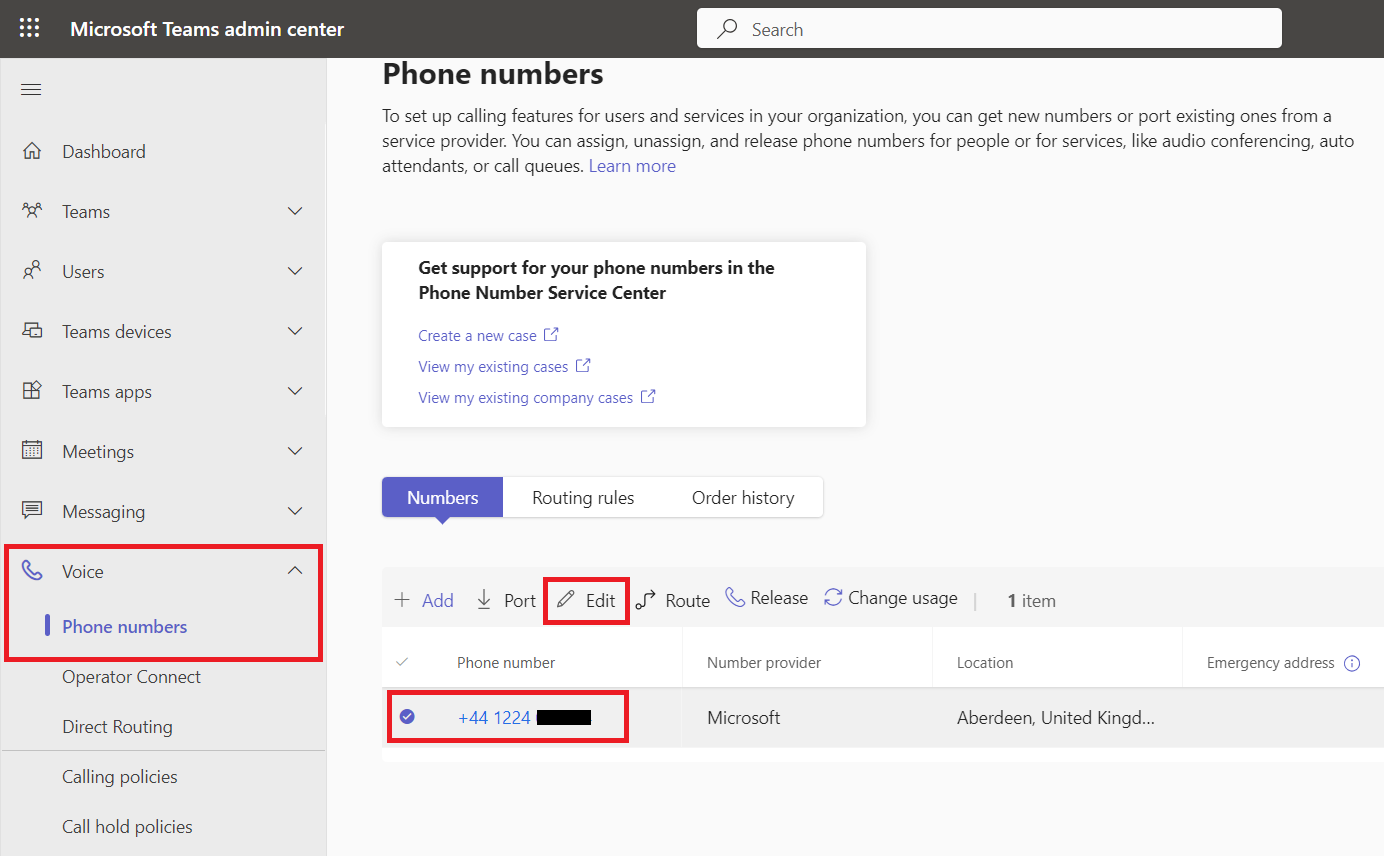Expand the Teams apps section chevron

pyautogui.click(x=295, y=391)
